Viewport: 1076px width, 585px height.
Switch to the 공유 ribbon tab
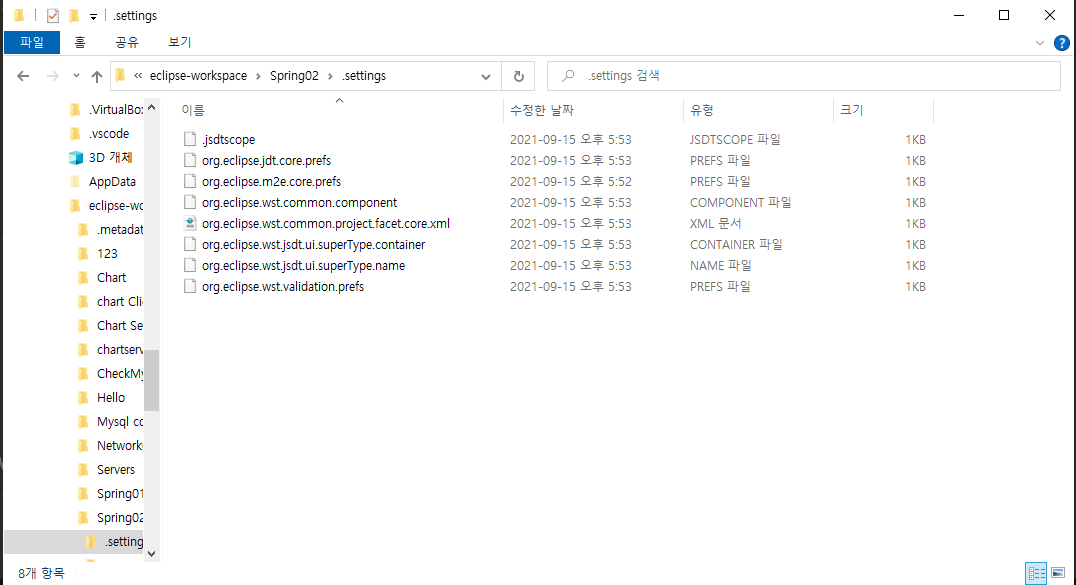click(x=126, y=42)
